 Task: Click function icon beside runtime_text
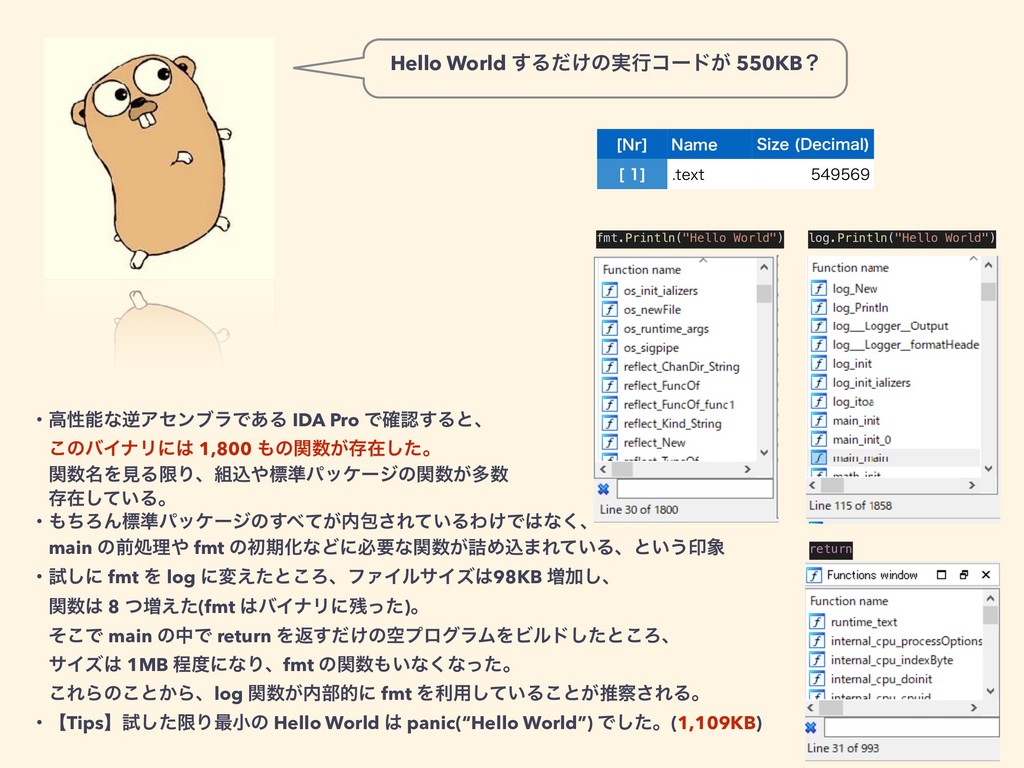[x=817, y=622]
